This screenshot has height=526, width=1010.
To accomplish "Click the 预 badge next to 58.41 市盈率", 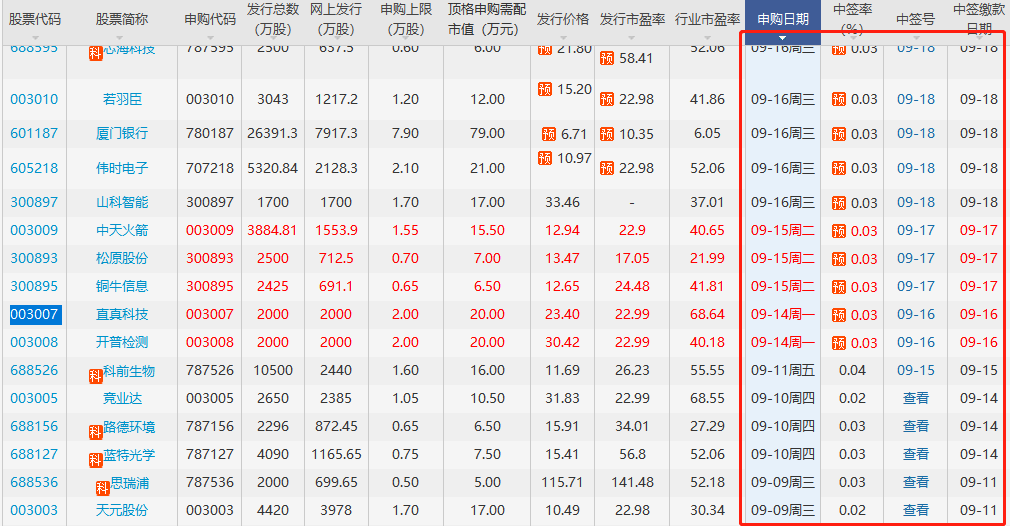I will point(607,59).
